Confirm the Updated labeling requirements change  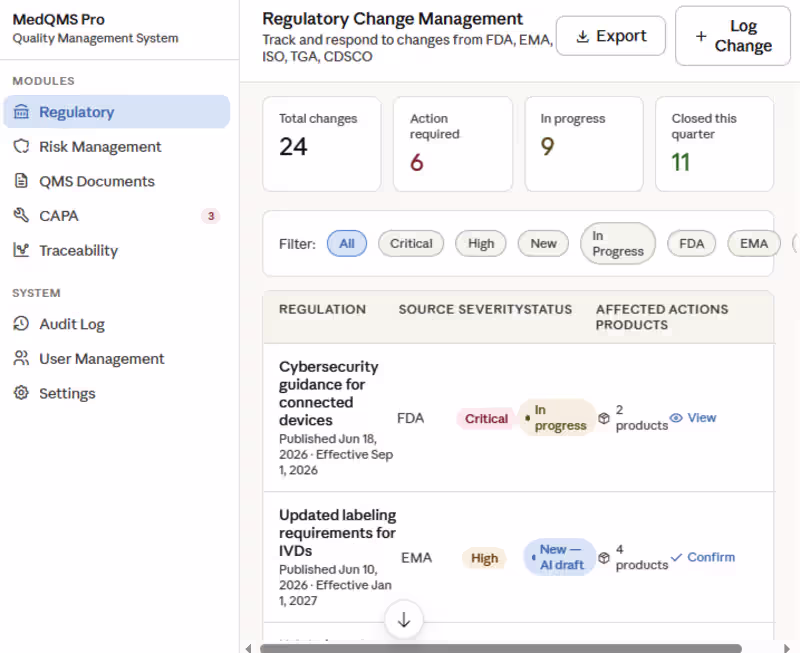coord(703,557)
